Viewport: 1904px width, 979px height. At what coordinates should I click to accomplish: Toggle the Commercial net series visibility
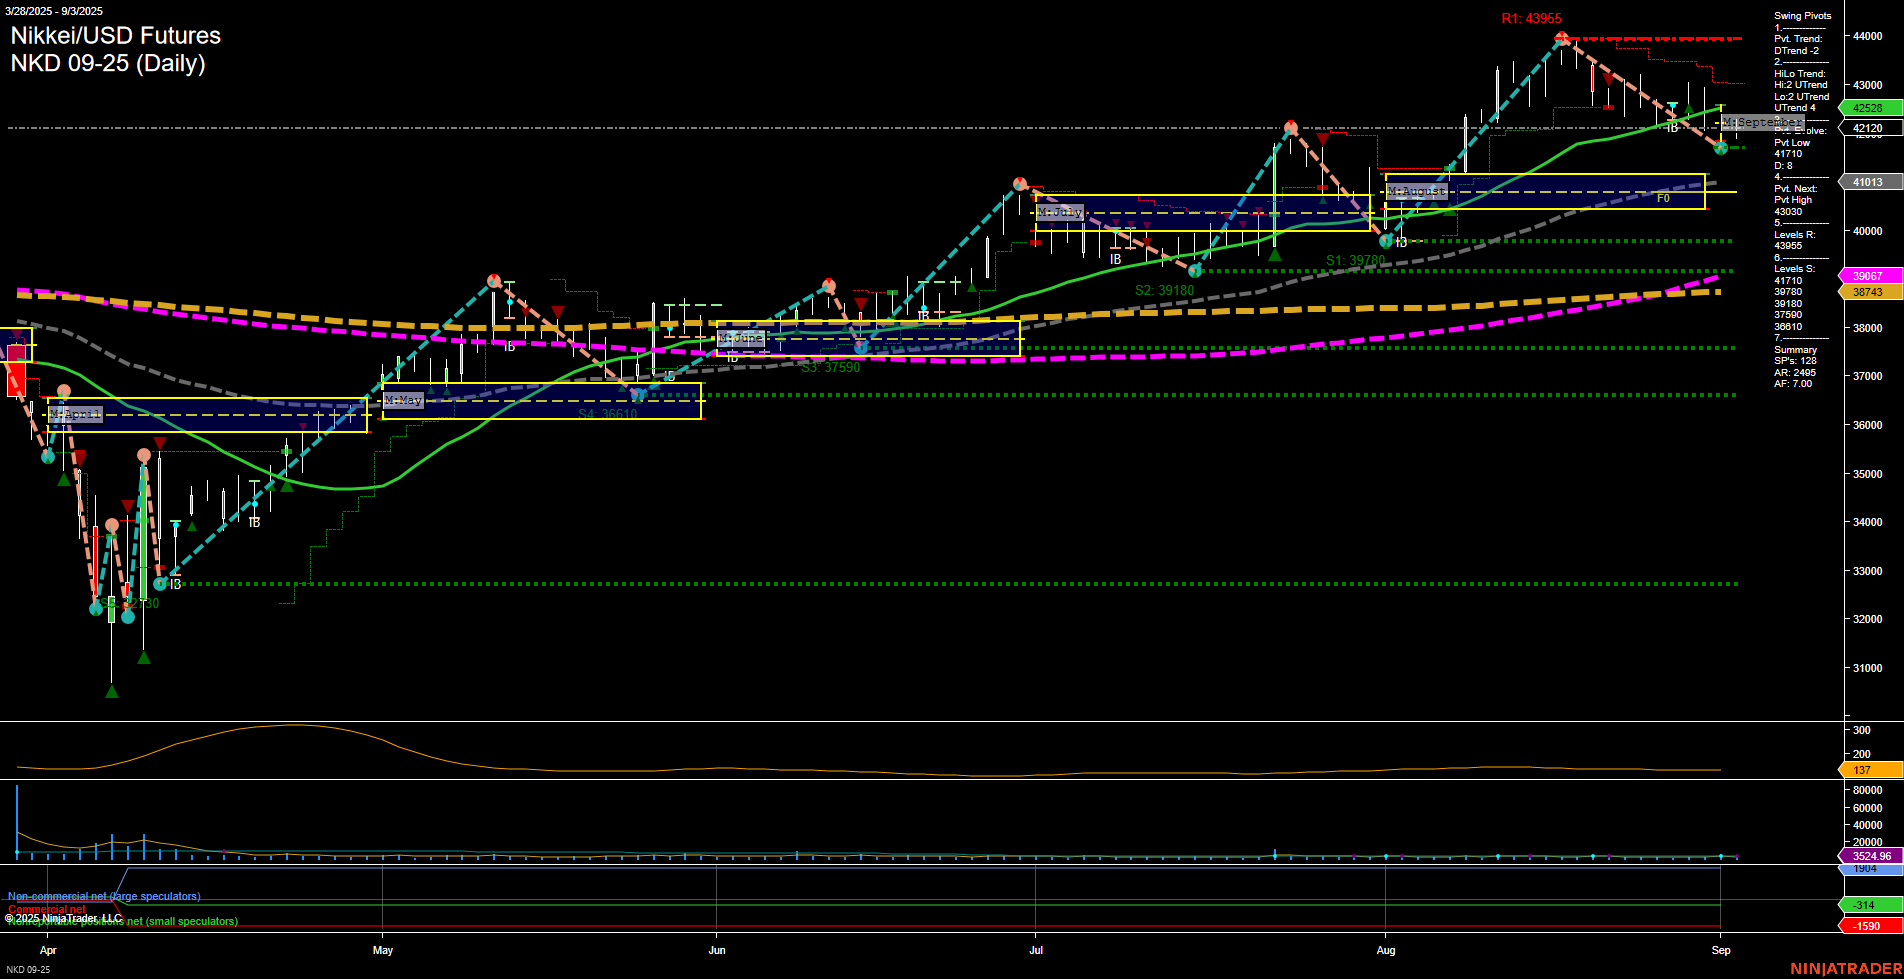tap(46, 908)
